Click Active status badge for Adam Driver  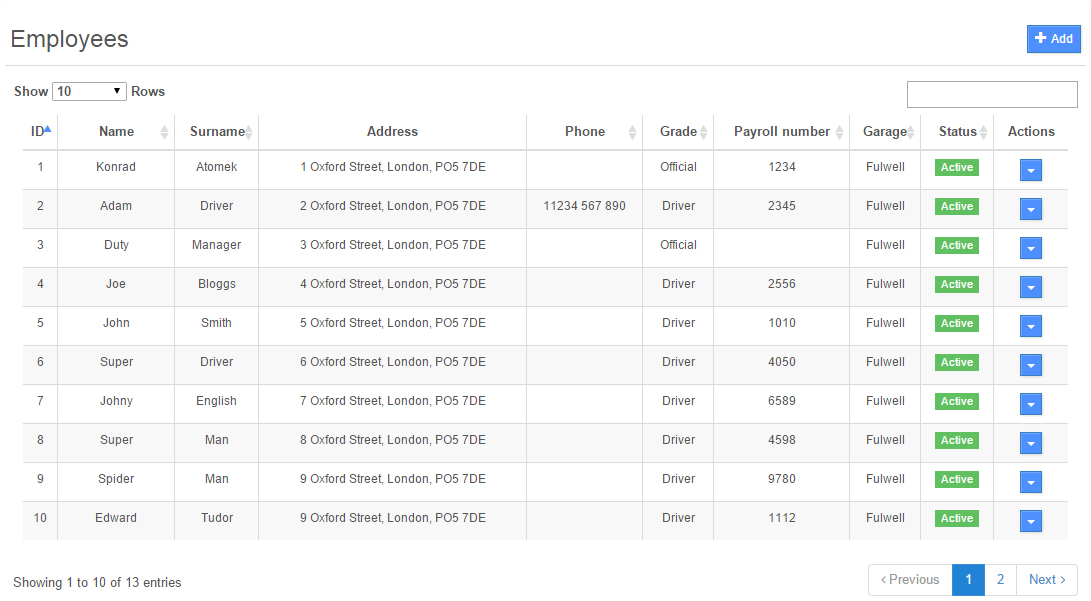956,206
